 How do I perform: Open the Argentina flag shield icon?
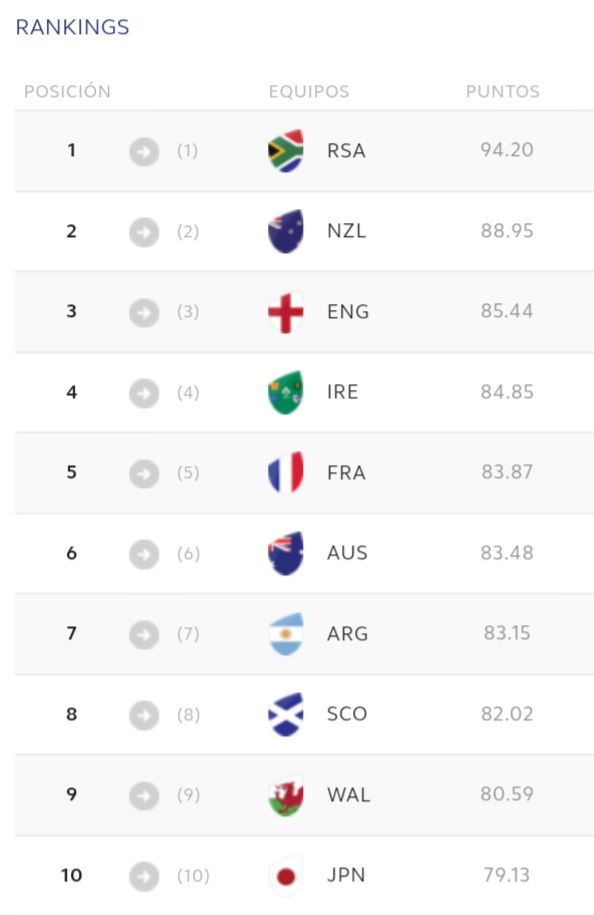pos(286,634)
